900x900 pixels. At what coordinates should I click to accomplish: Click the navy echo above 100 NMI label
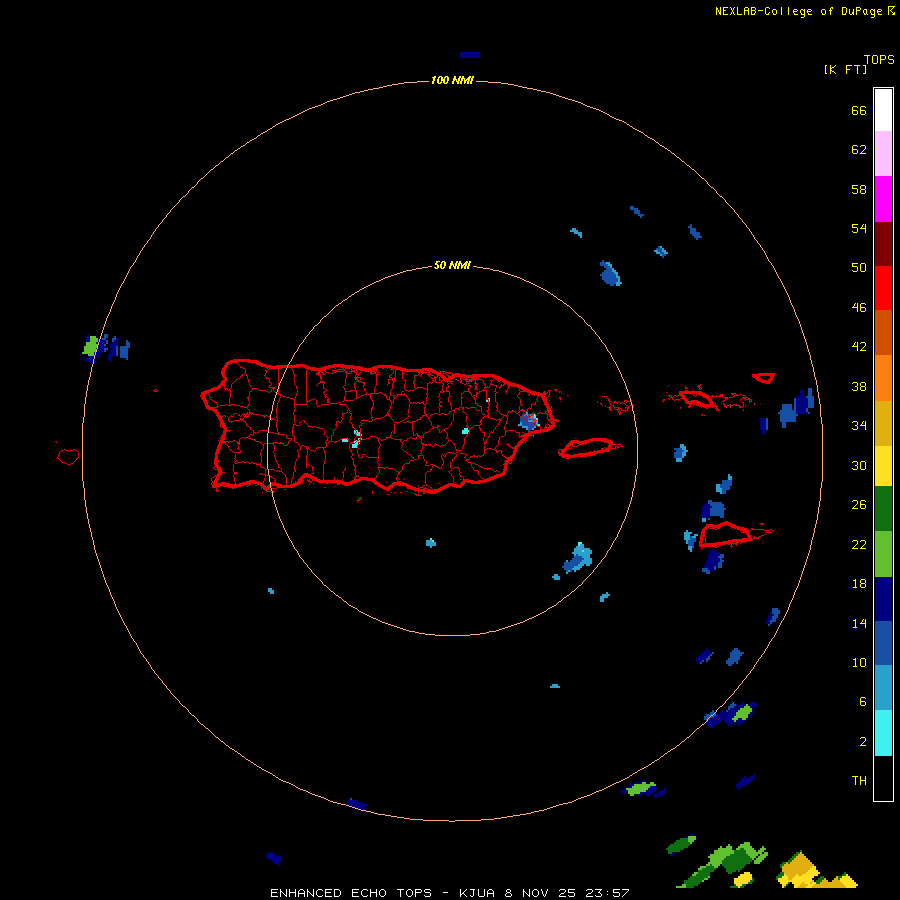coord(470,55)
